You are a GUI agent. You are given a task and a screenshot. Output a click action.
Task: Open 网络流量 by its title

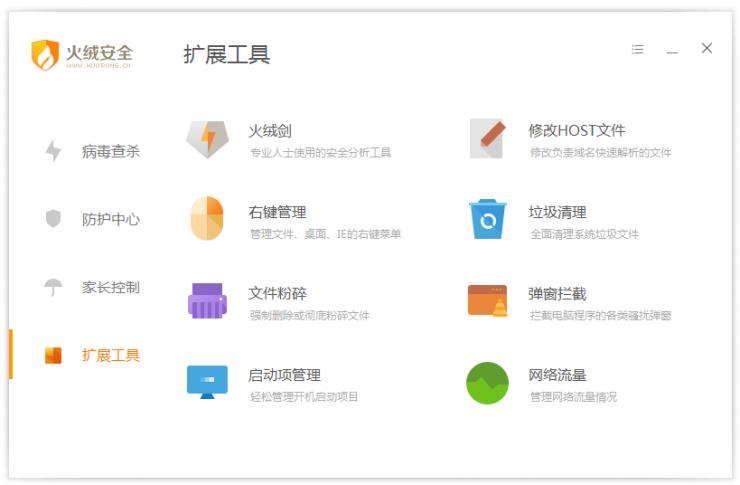pyautogui.click(x=557, y=375)
